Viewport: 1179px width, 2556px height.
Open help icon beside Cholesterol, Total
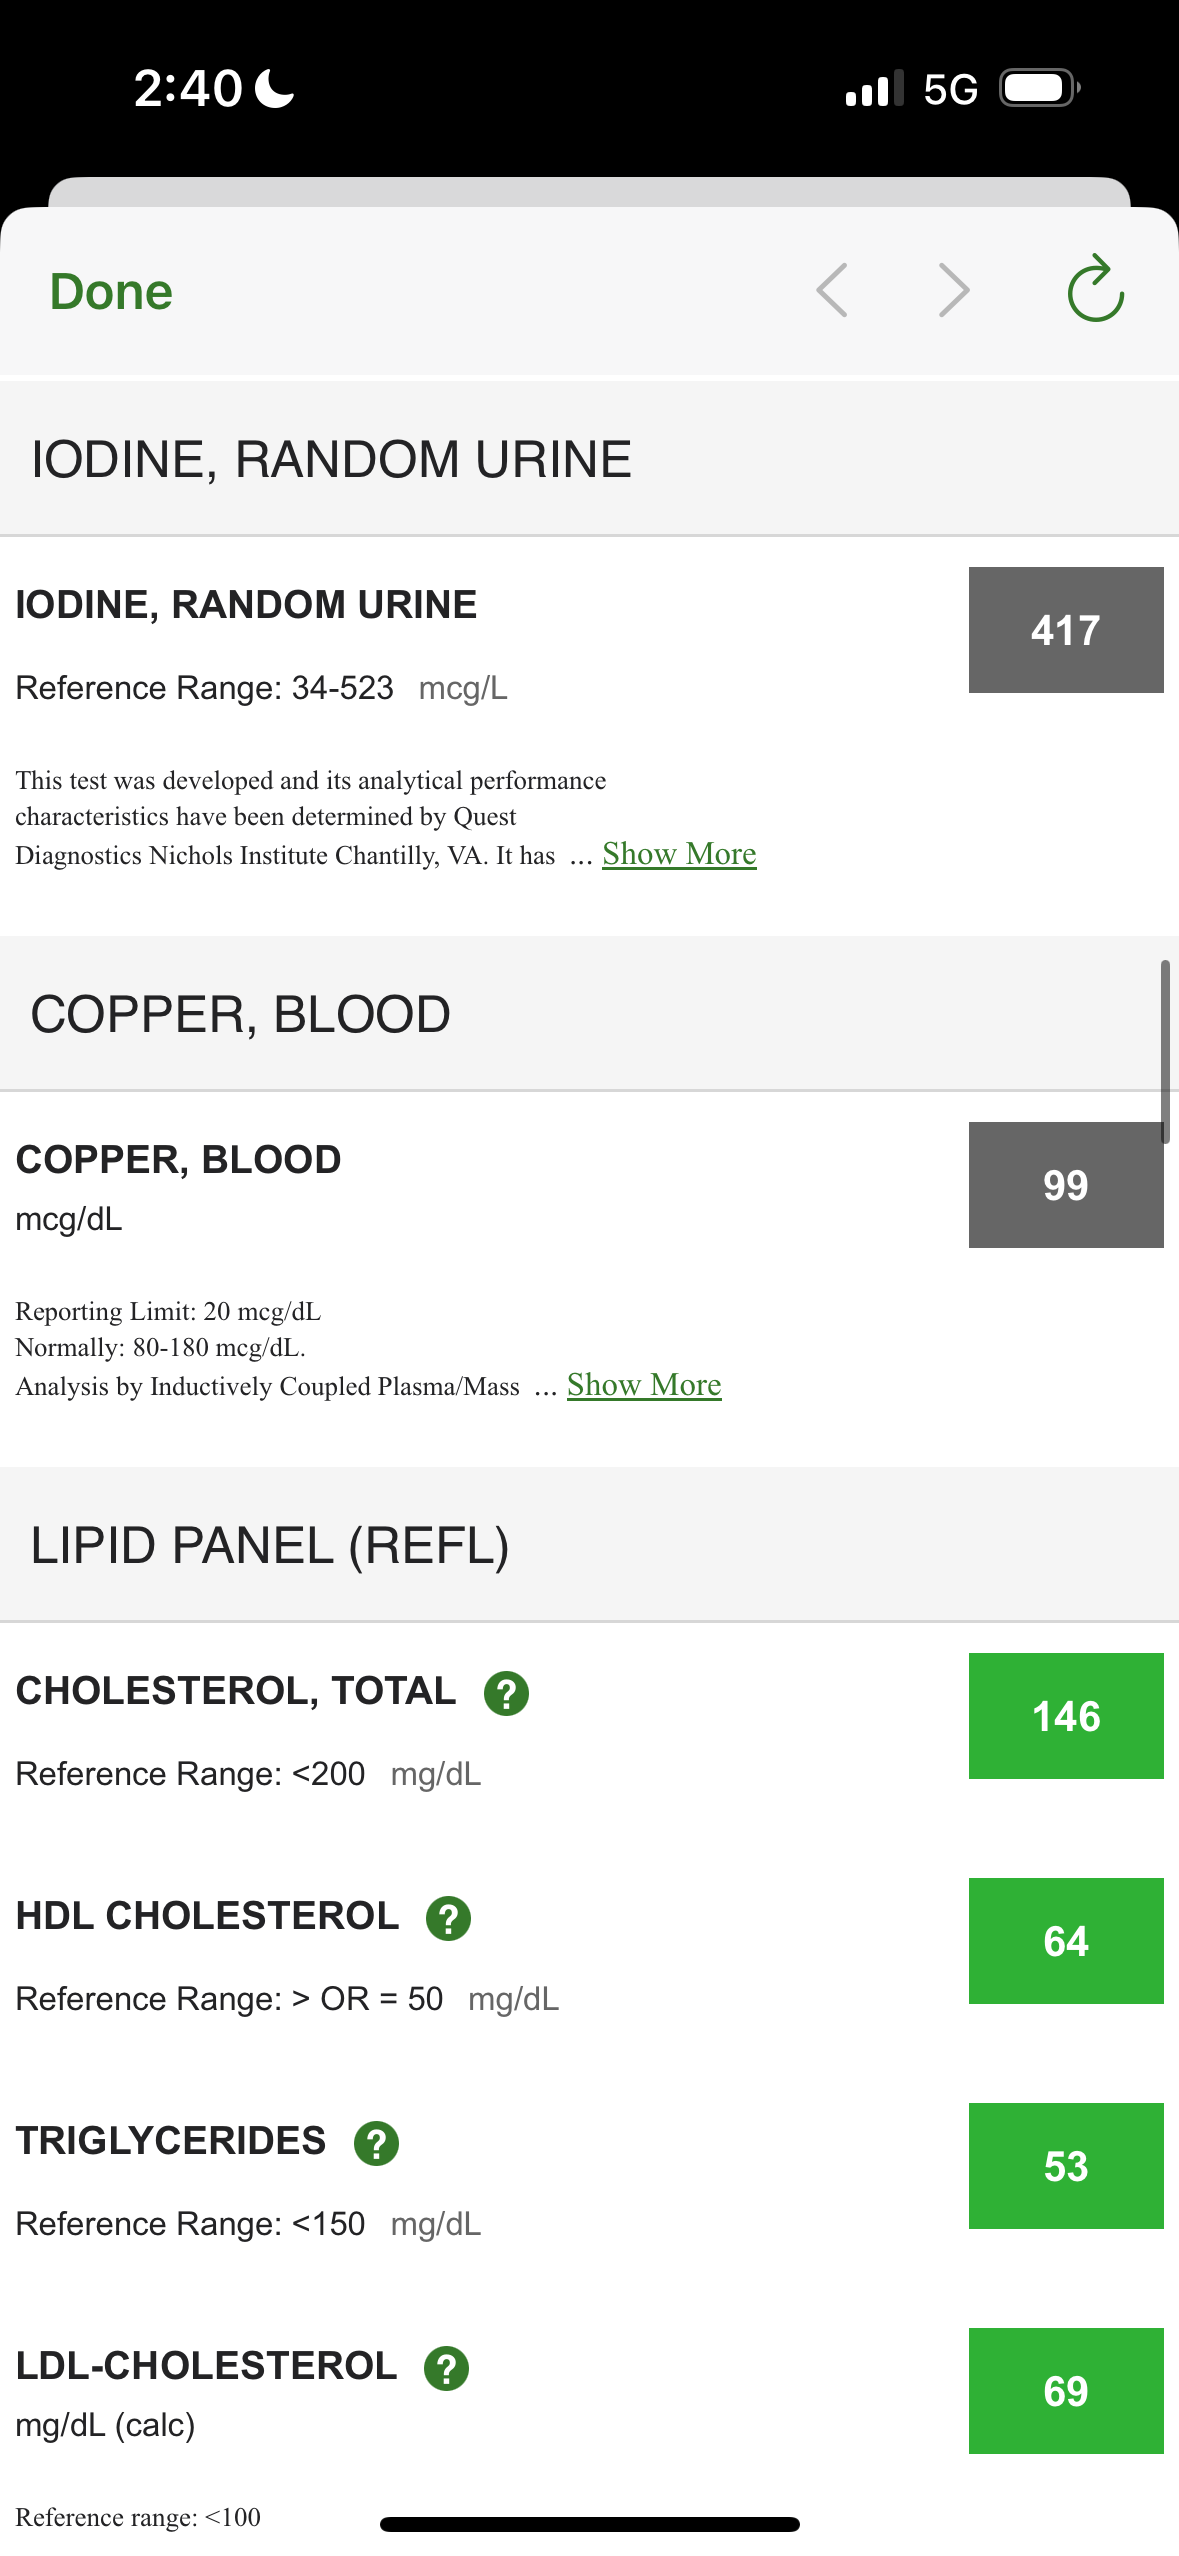[506, 1693]
